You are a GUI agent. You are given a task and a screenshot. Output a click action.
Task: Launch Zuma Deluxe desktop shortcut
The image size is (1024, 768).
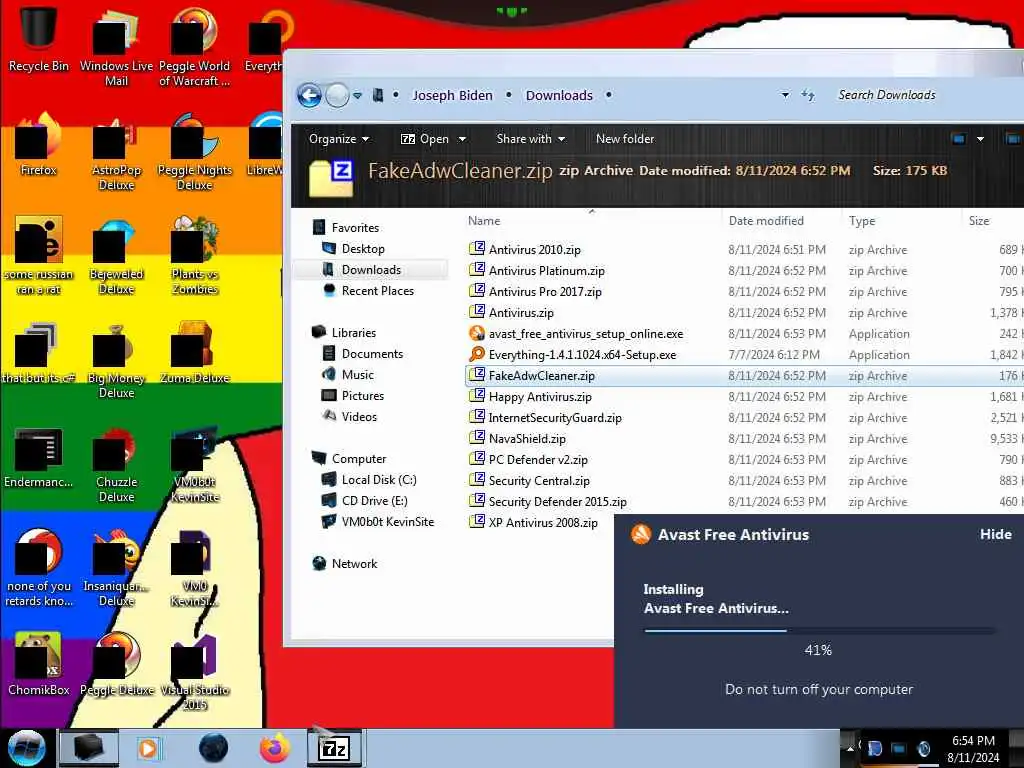195,353
